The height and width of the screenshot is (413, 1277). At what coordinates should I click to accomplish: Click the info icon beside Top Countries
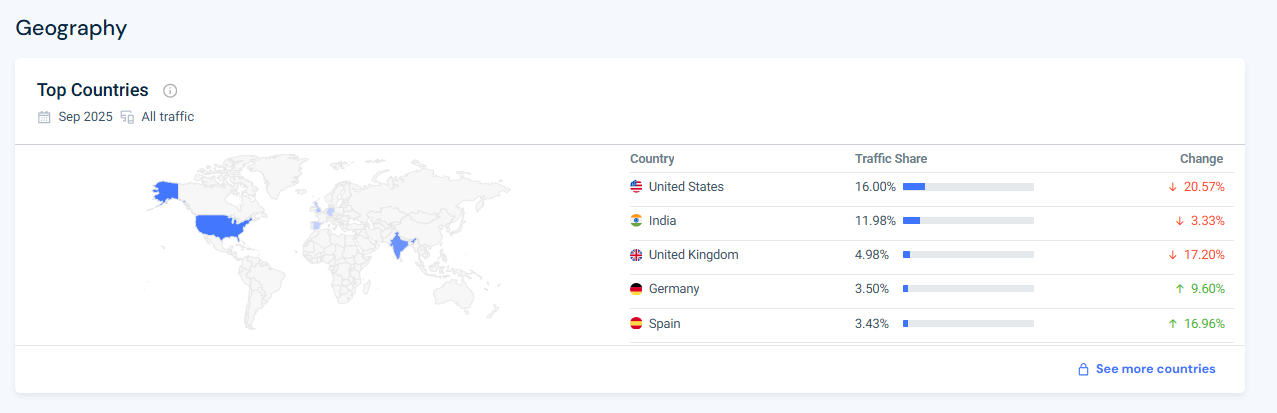click(170, 91)
